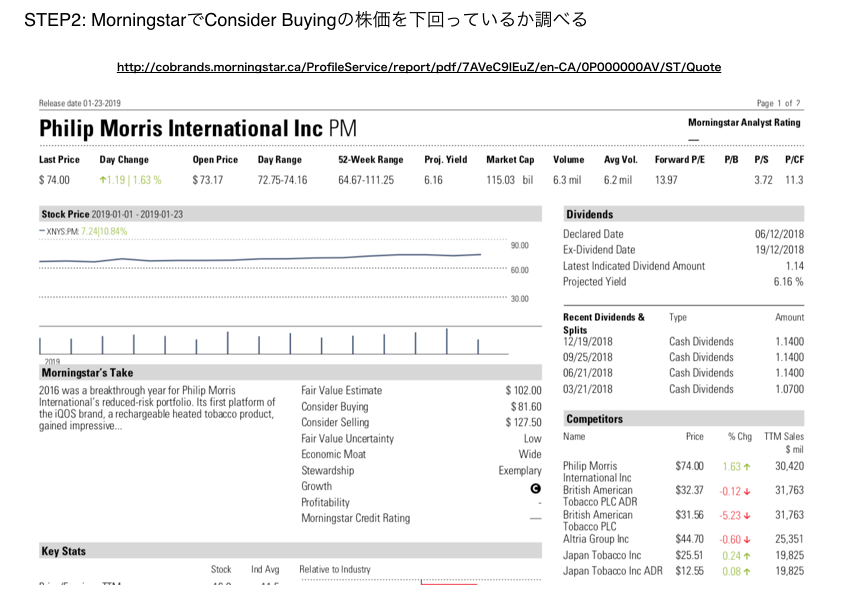Click red down arrow for Altria Group -0.60
Viewport: 845px width, 601px height.
[x=748, y=539]
